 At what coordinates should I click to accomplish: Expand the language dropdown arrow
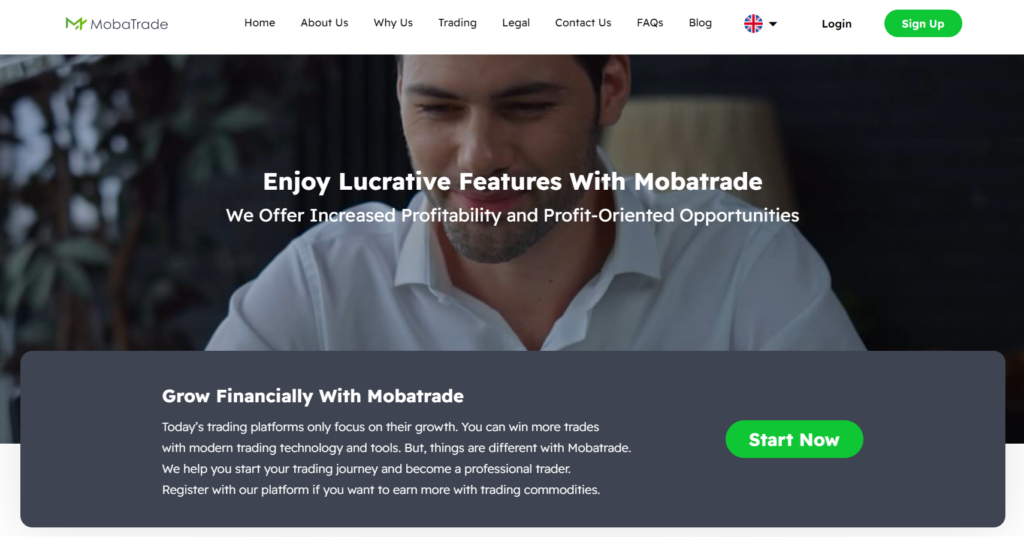(x=773, y=24)
